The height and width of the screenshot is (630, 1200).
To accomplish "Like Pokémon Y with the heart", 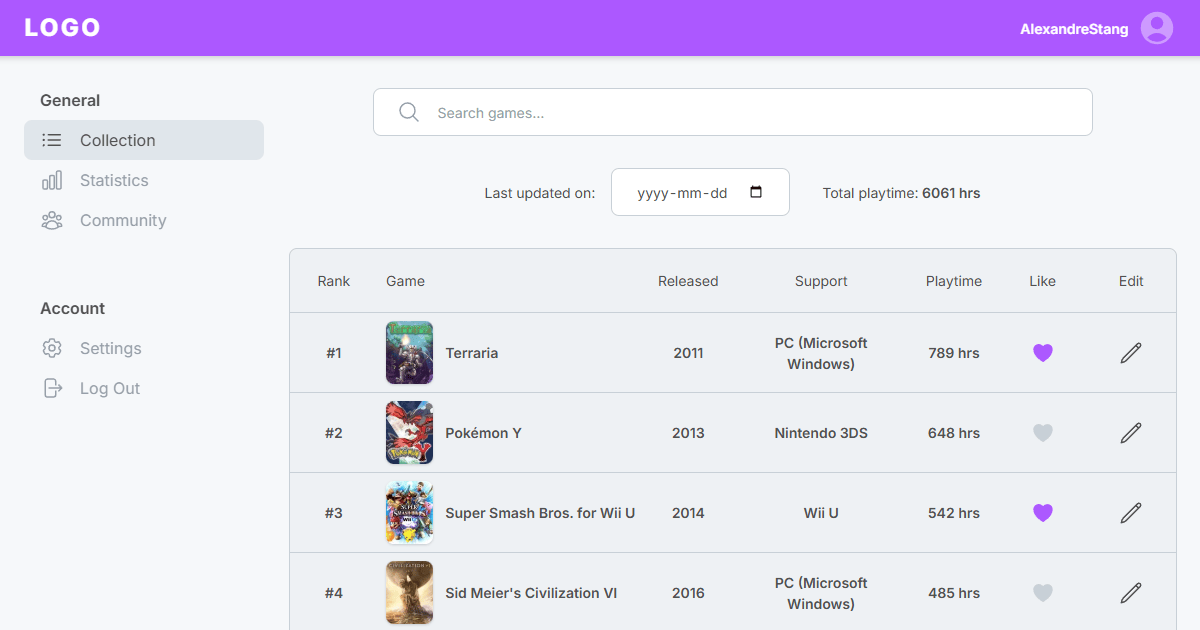I will point(1043,433).
